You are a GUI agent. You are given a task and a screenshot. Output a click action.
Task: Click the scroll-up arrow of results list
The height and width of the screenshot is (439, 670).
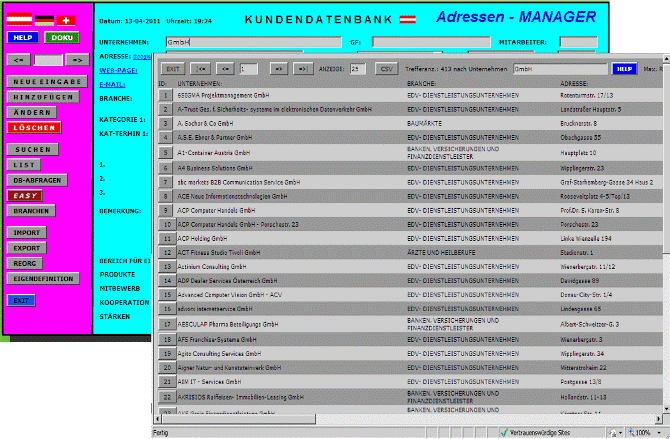667,58
